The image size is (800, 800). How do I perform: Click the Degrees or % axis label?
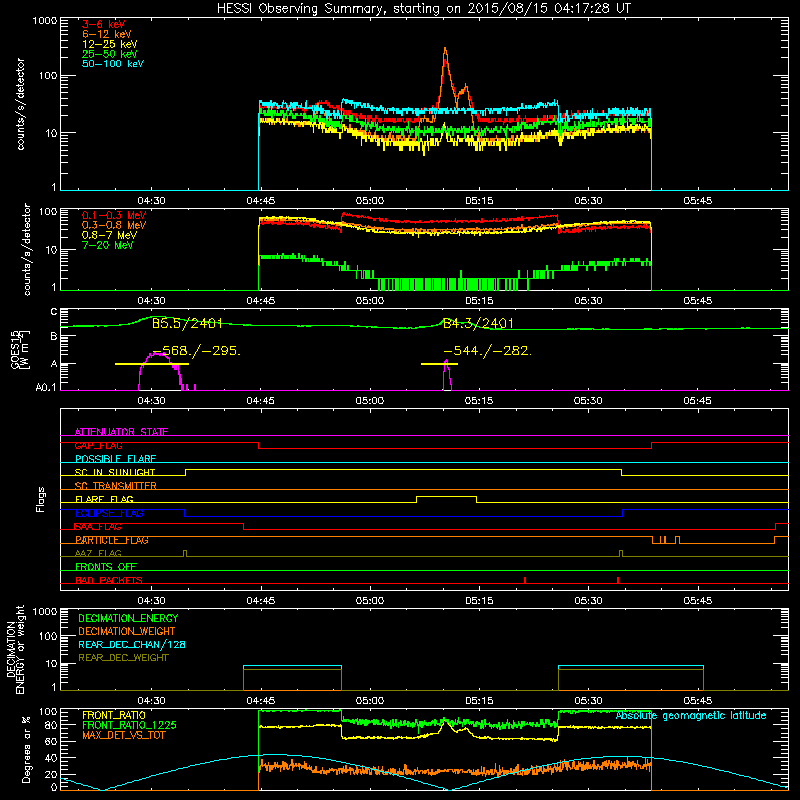26,749
